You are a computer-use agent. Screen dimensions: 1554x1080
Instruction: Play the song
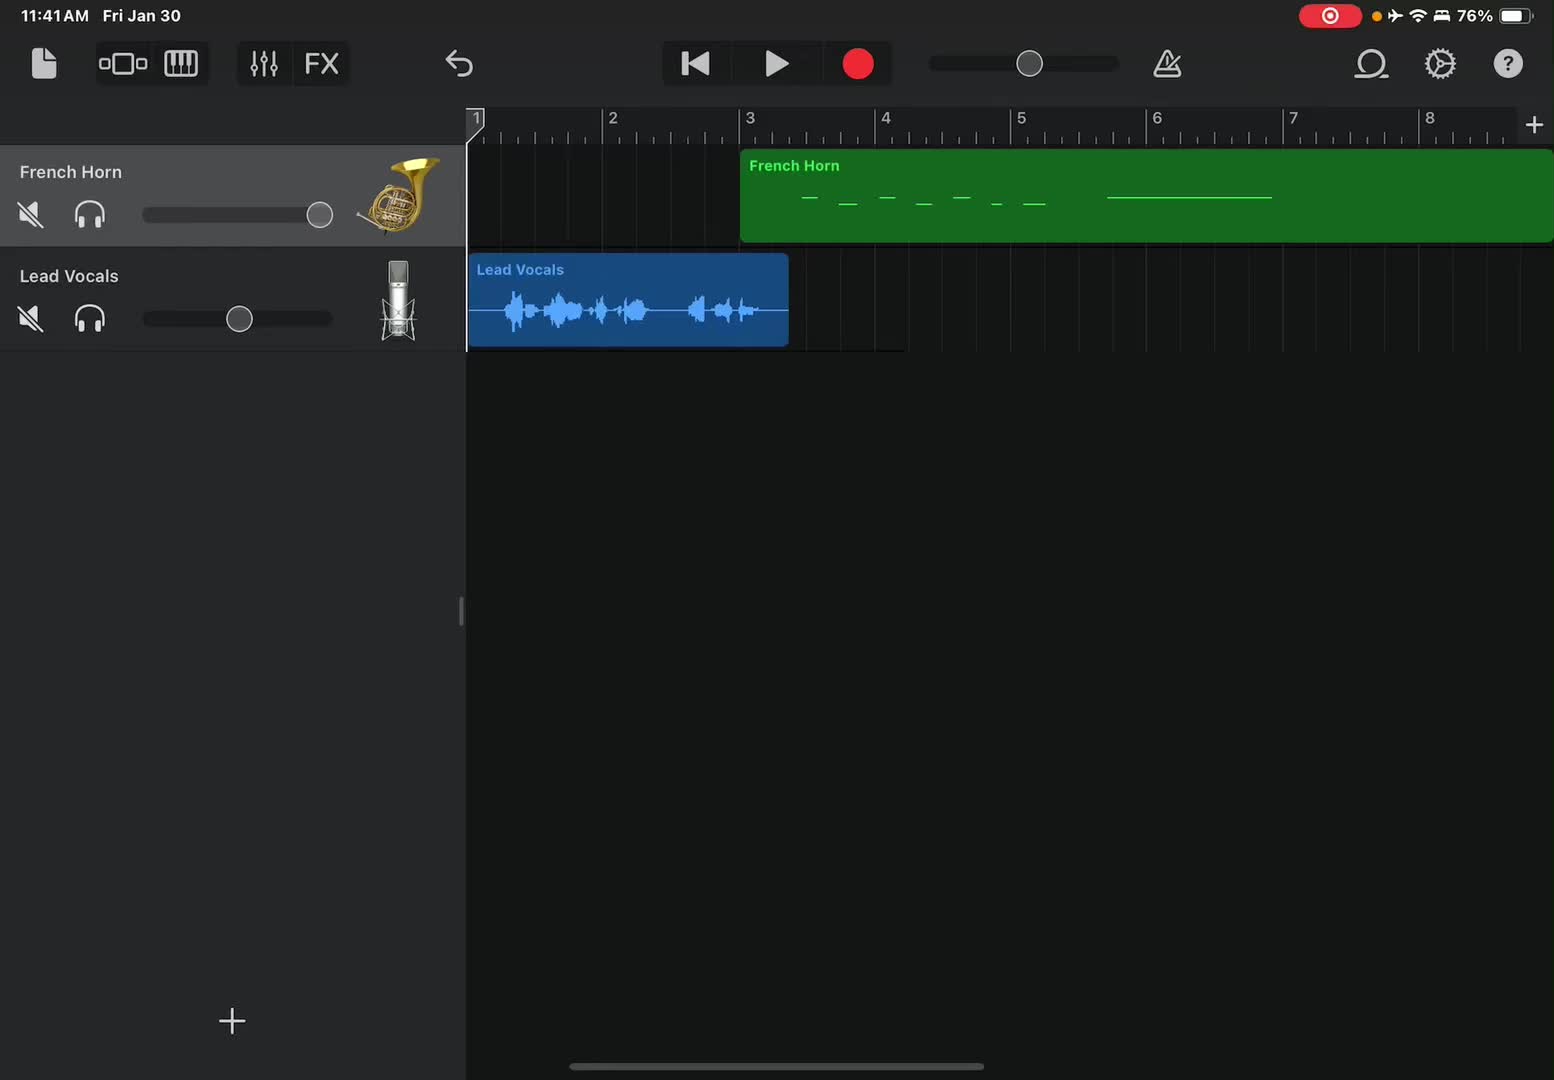click(x=777, y=64)
